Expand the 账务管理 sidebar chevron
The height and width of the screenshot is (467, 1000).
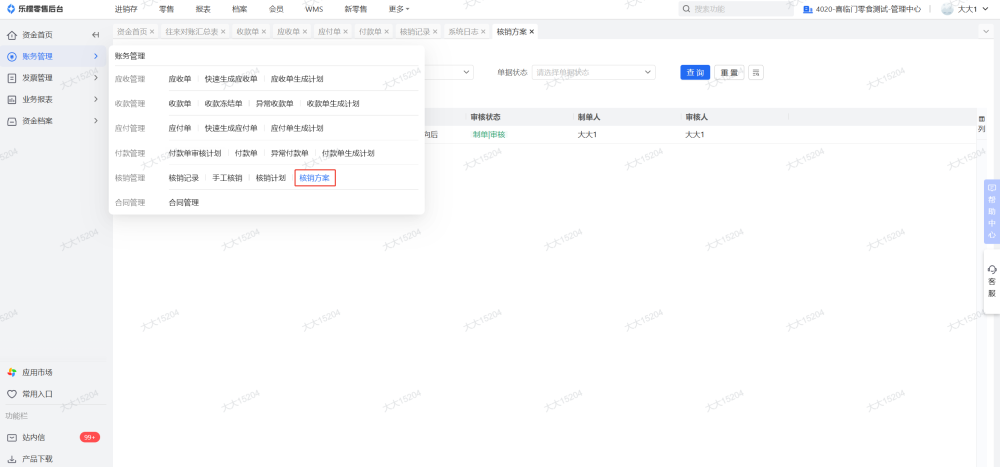pyautogui.click(x=96, y=56)
